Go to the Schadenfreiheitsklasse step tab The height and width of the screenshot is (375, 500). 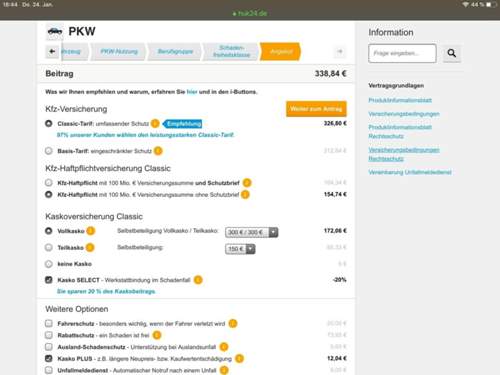click(x=232, y=51)
